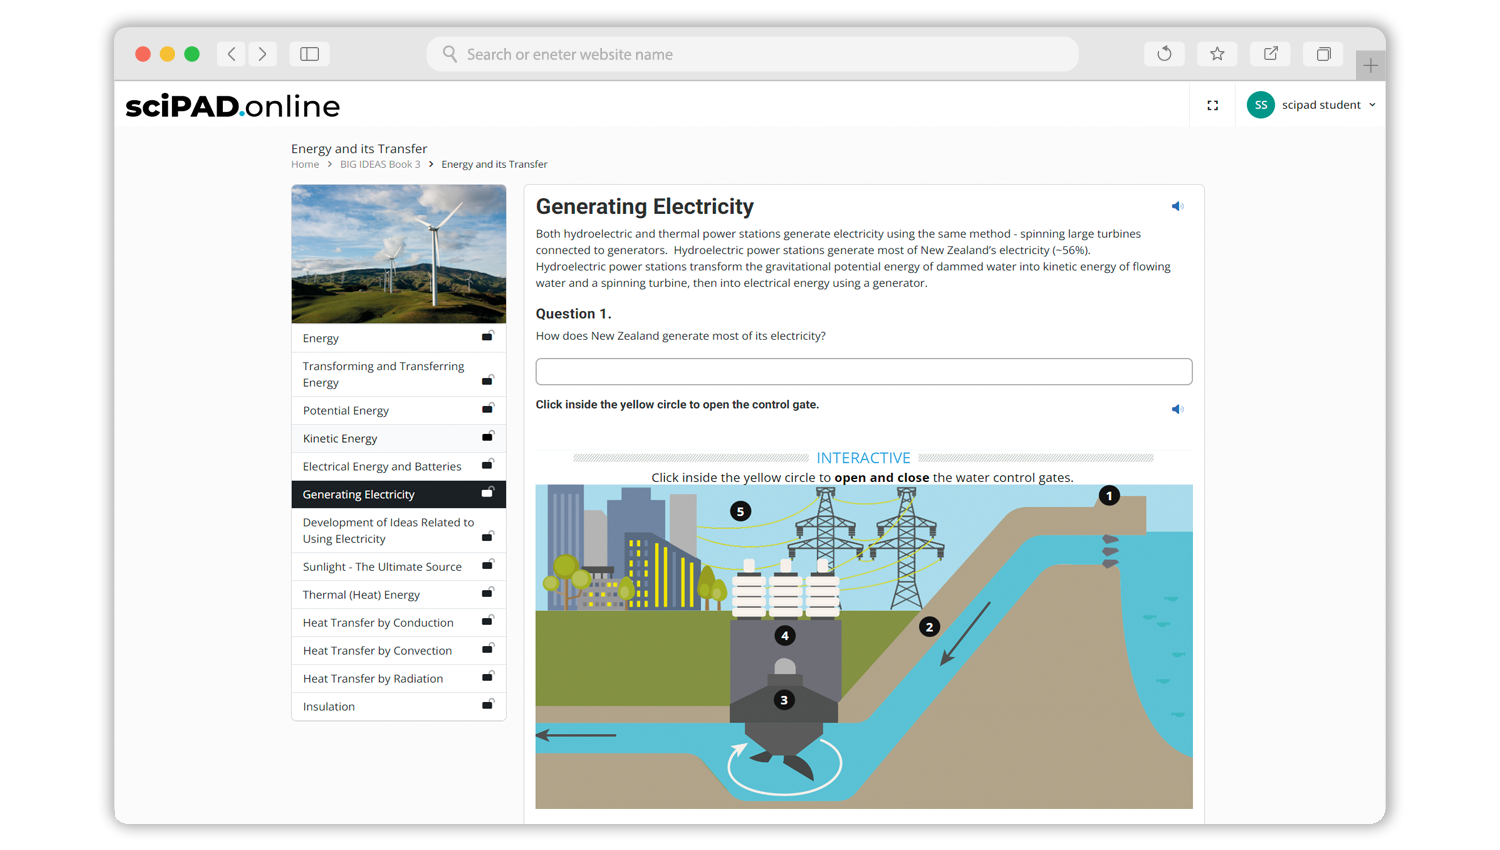Open a new browser tab with the plus icon
This screenshot has width=1500, height=850.
tap(1370, 65)
